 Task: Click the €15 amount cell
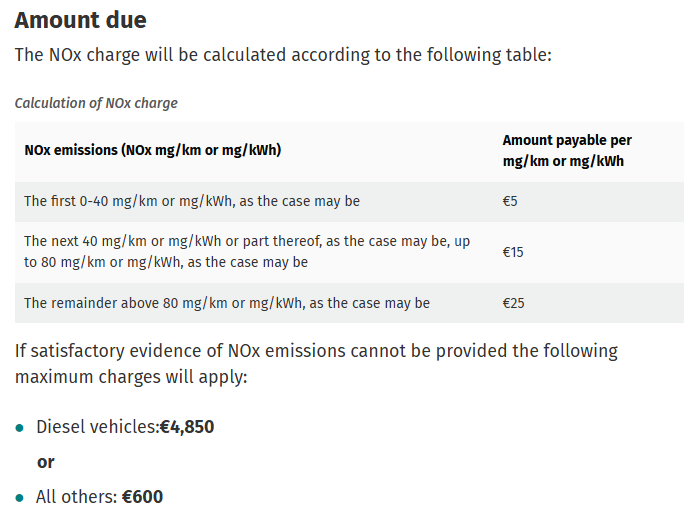pyautogui.click(x=513, y=252)
